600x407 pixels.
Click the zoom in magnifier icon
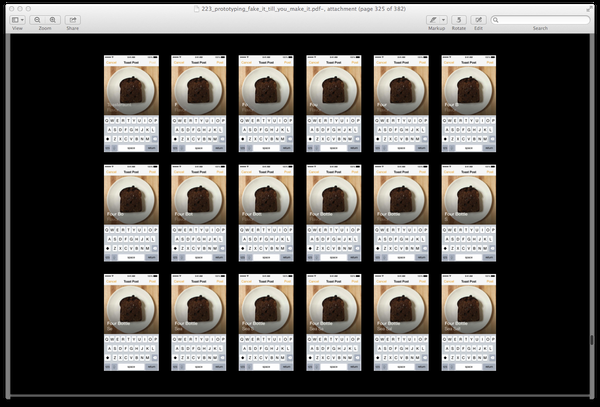[x=53, y=20]
